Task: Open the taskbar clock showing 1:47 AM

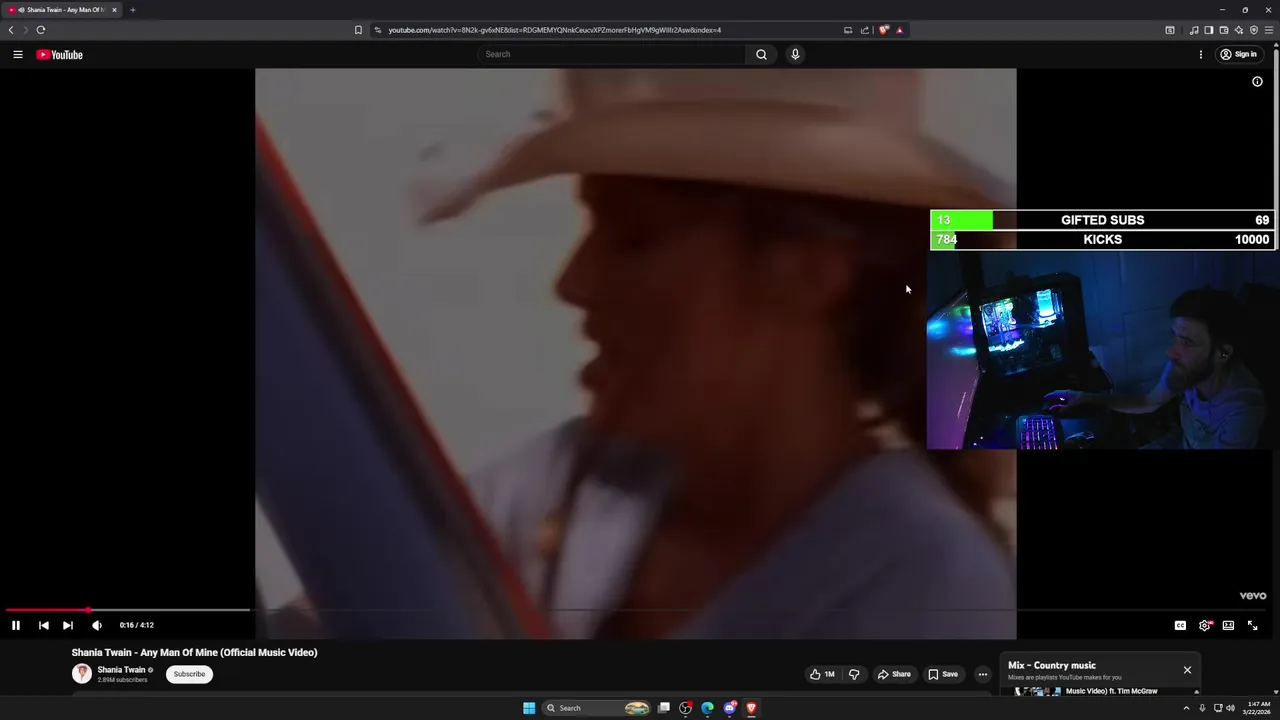Action: click(x=1258, y=708)
